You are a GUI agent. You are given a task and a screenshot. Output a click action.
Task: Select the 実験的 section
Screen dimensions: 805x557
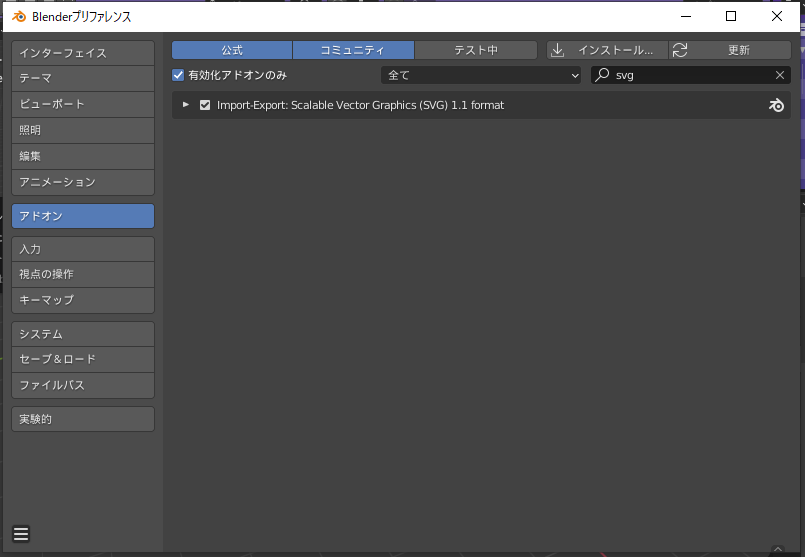pos(83,419)
